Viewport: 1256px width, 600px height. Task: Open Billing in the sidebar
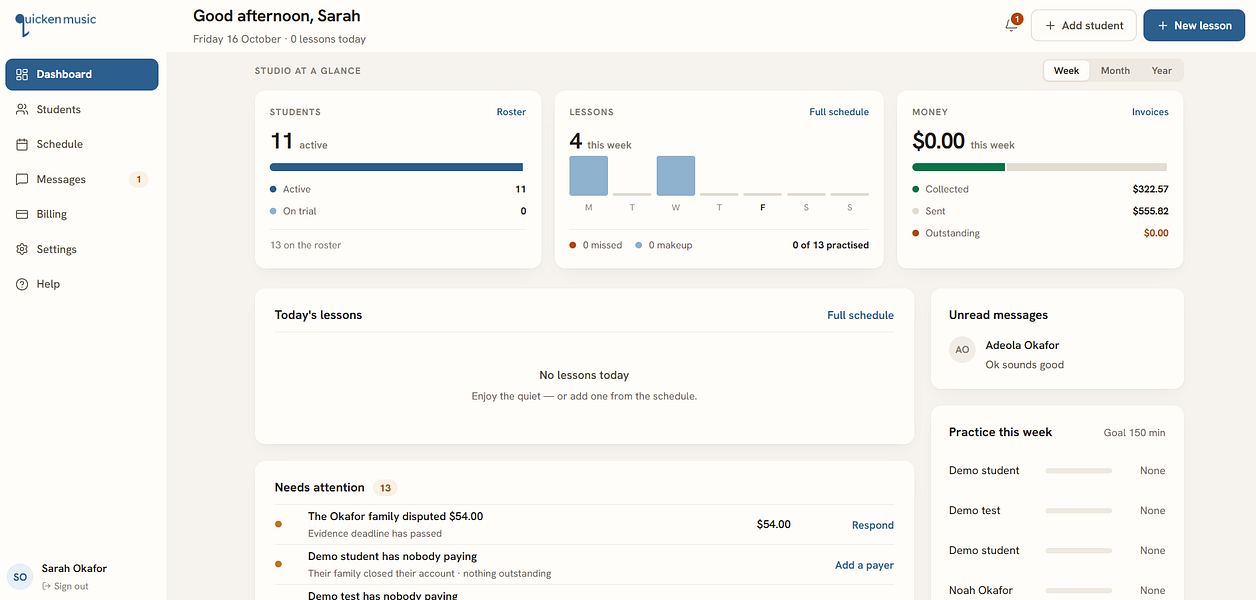(x=82, y=215)
